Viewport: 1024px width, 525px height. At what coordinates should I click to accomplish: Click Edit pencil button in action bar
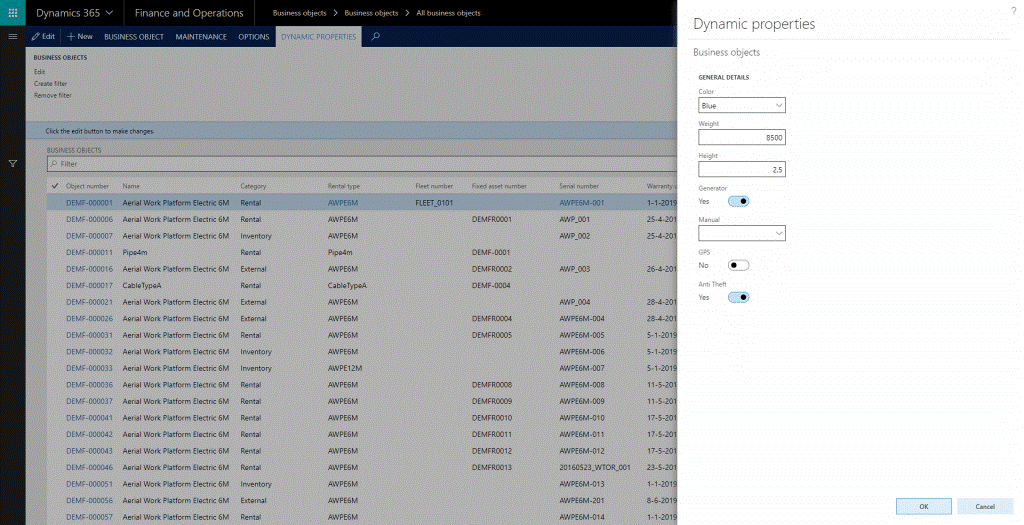tap(44, 37)
